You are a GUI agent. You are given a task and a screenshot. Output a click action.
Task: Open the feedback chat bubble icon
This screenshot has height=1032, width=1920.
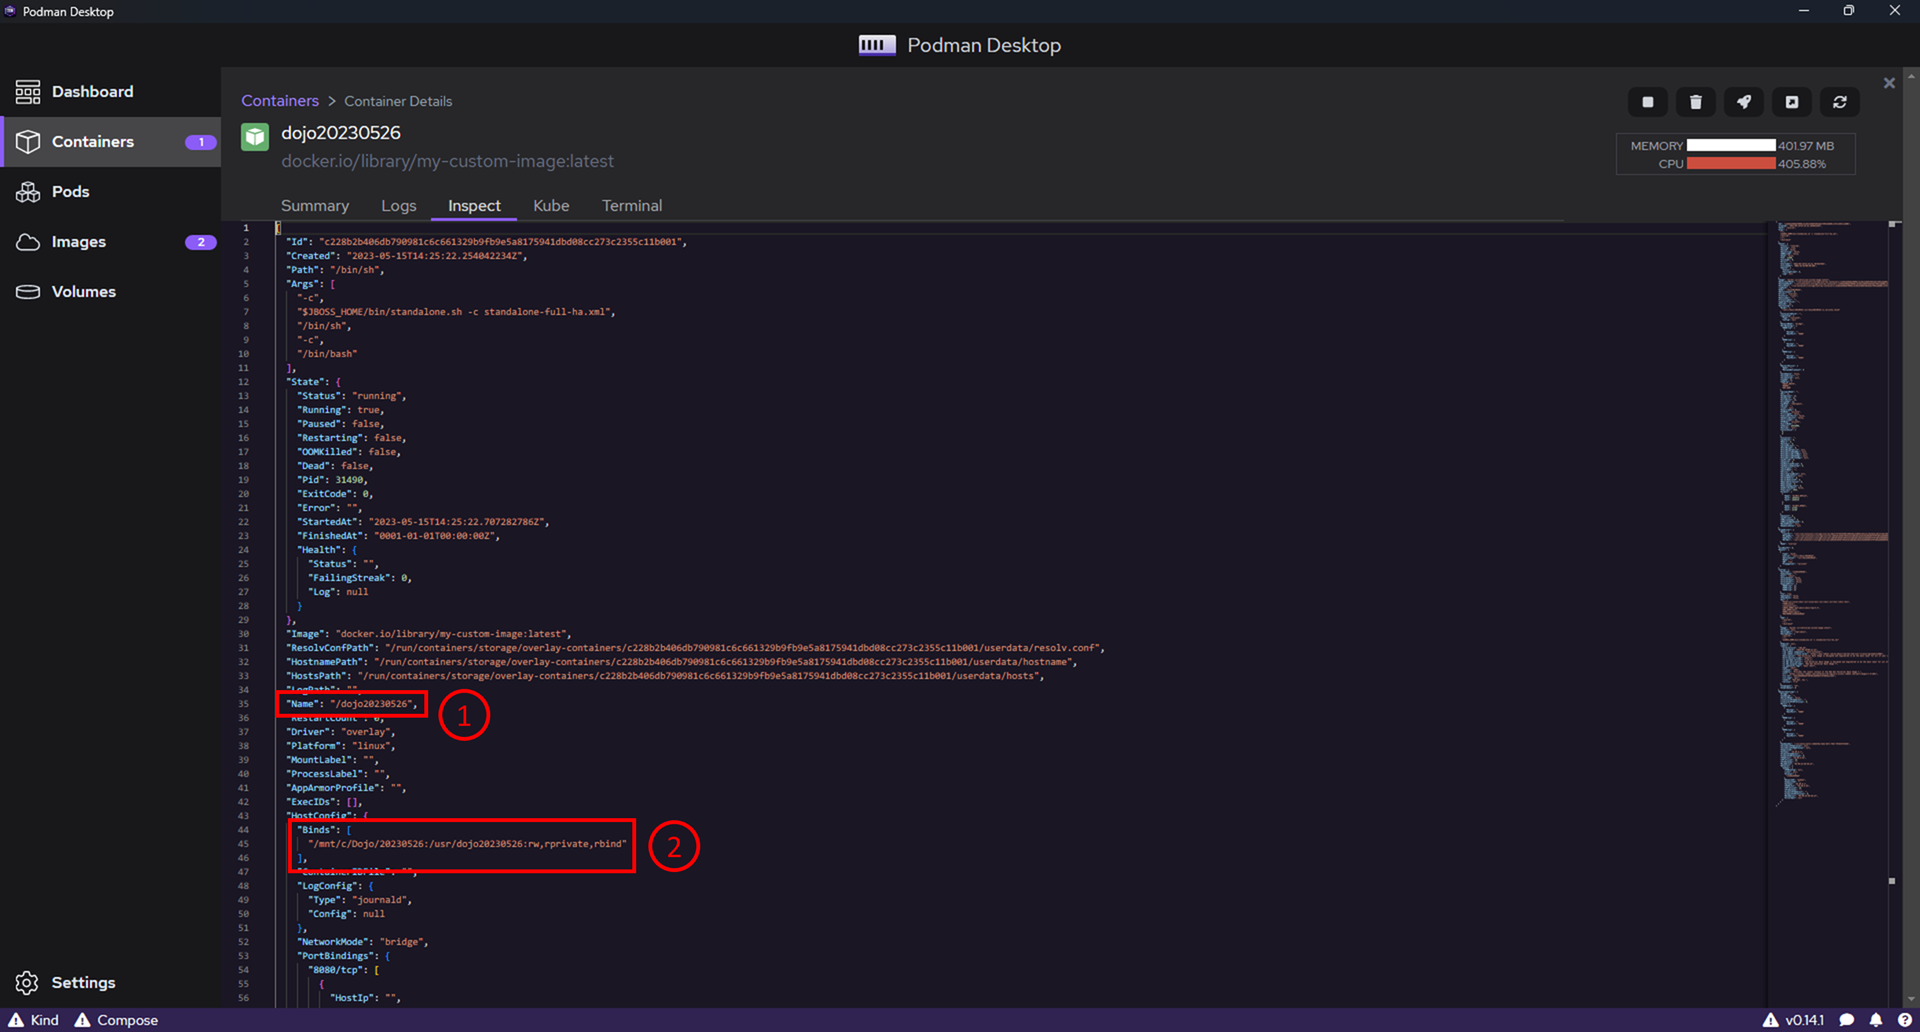[x=1847, y=1020]
